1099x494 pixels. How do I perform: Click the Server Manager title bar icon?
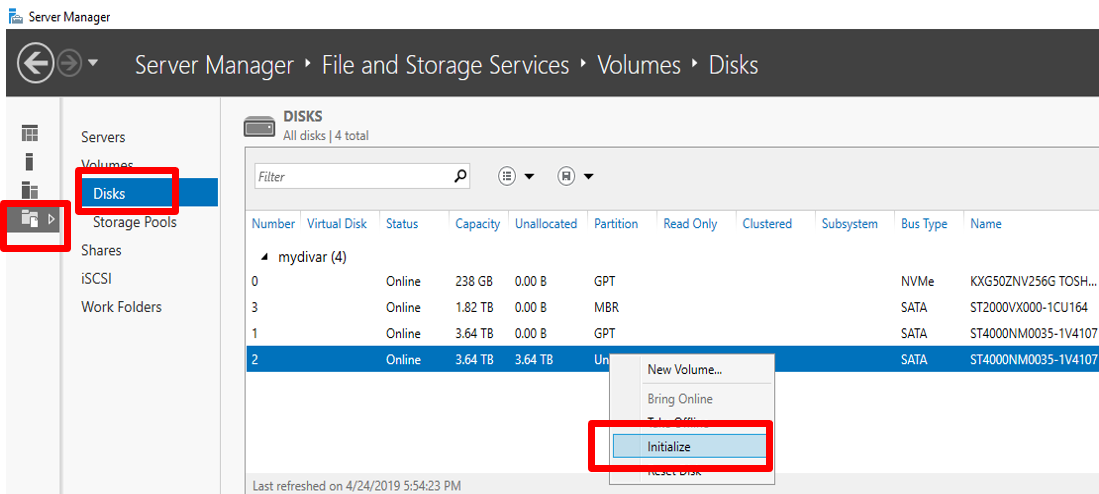click(x=14, y=16)
